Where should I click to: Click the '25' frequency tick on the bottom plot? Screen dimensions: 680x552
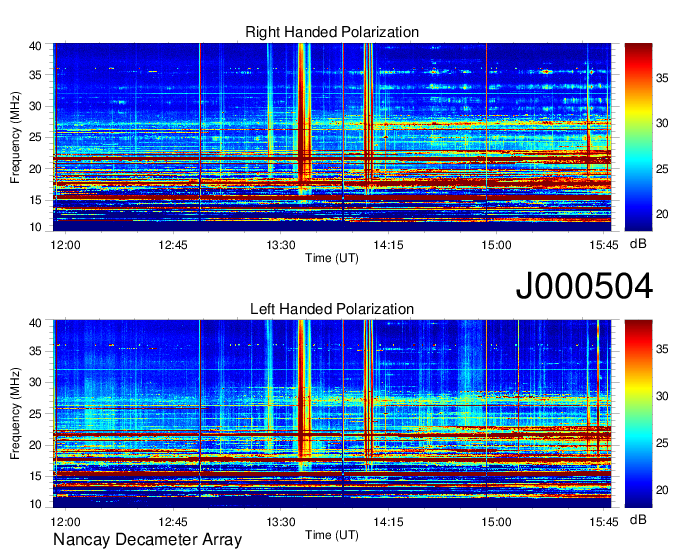tap(35, 414)
